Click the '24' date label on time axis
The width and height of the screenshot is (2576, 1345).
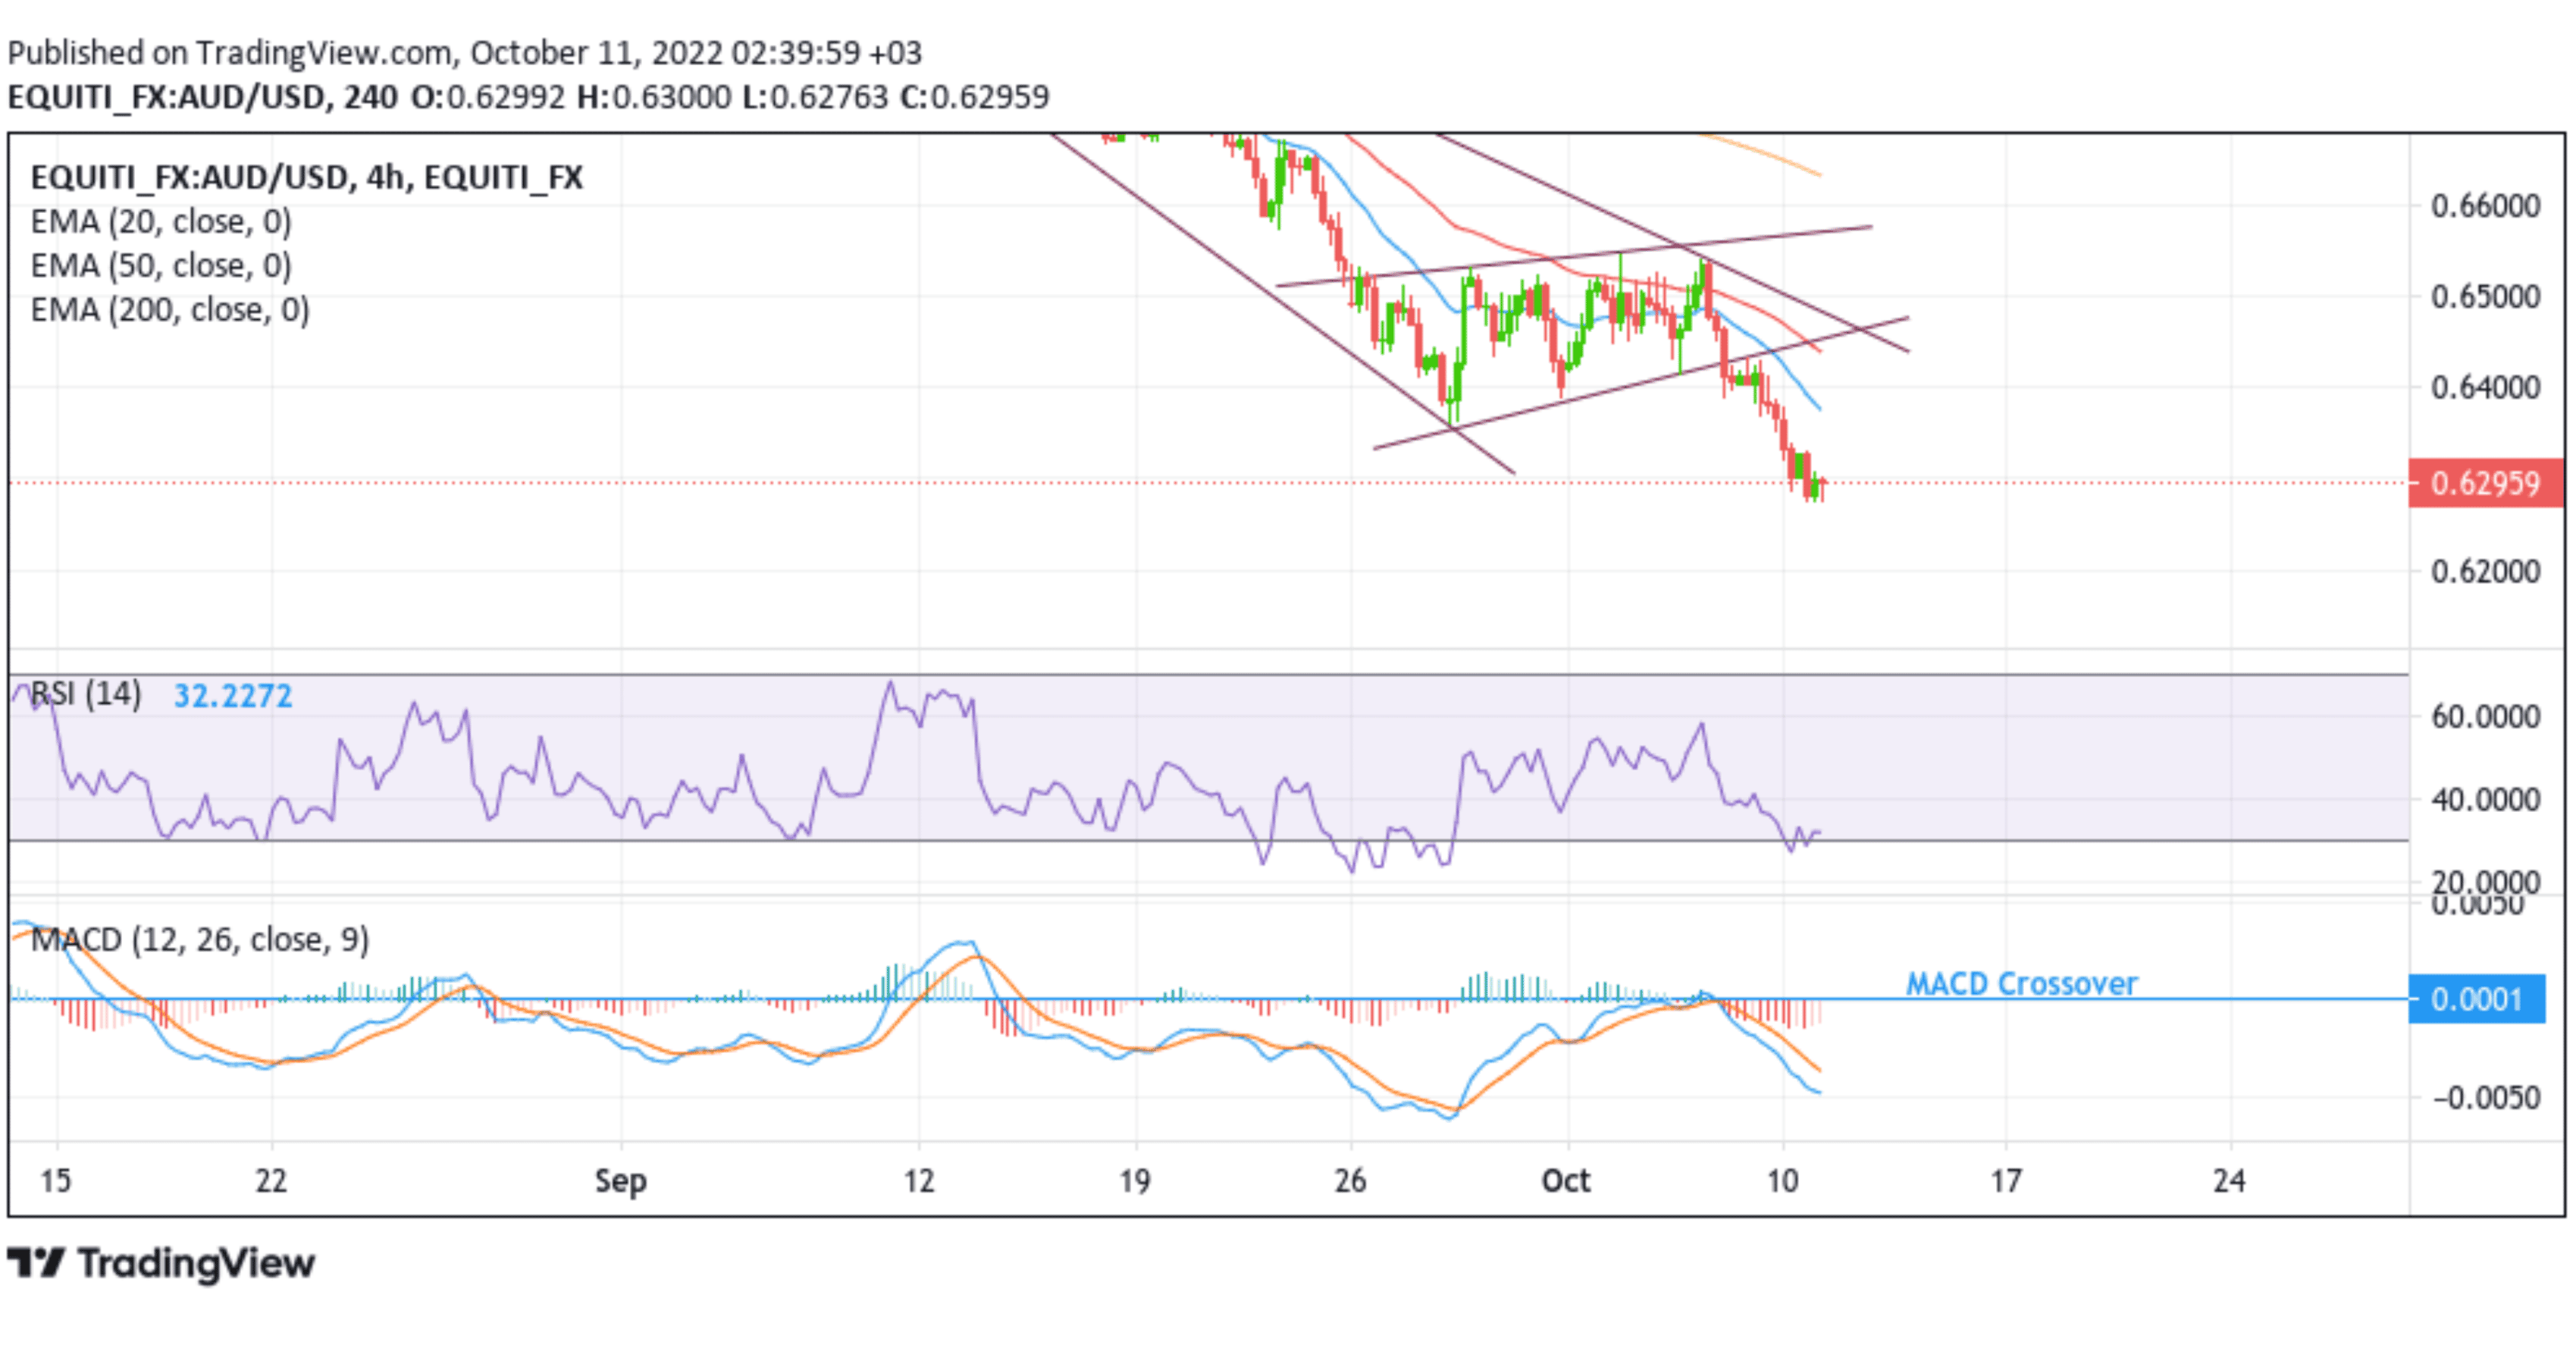coord(2229,1181)
